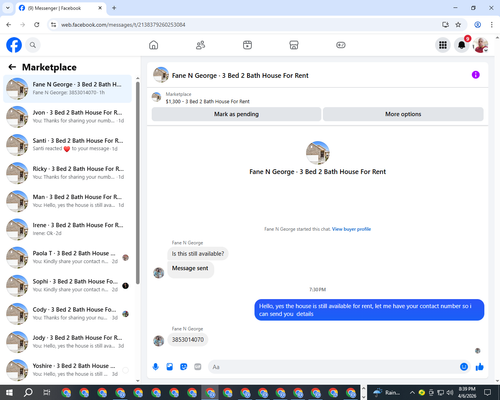Click the 3853014070 message bubble
Image resolution: width=500 pixels, height=400 pixels.
pos(188,340)
